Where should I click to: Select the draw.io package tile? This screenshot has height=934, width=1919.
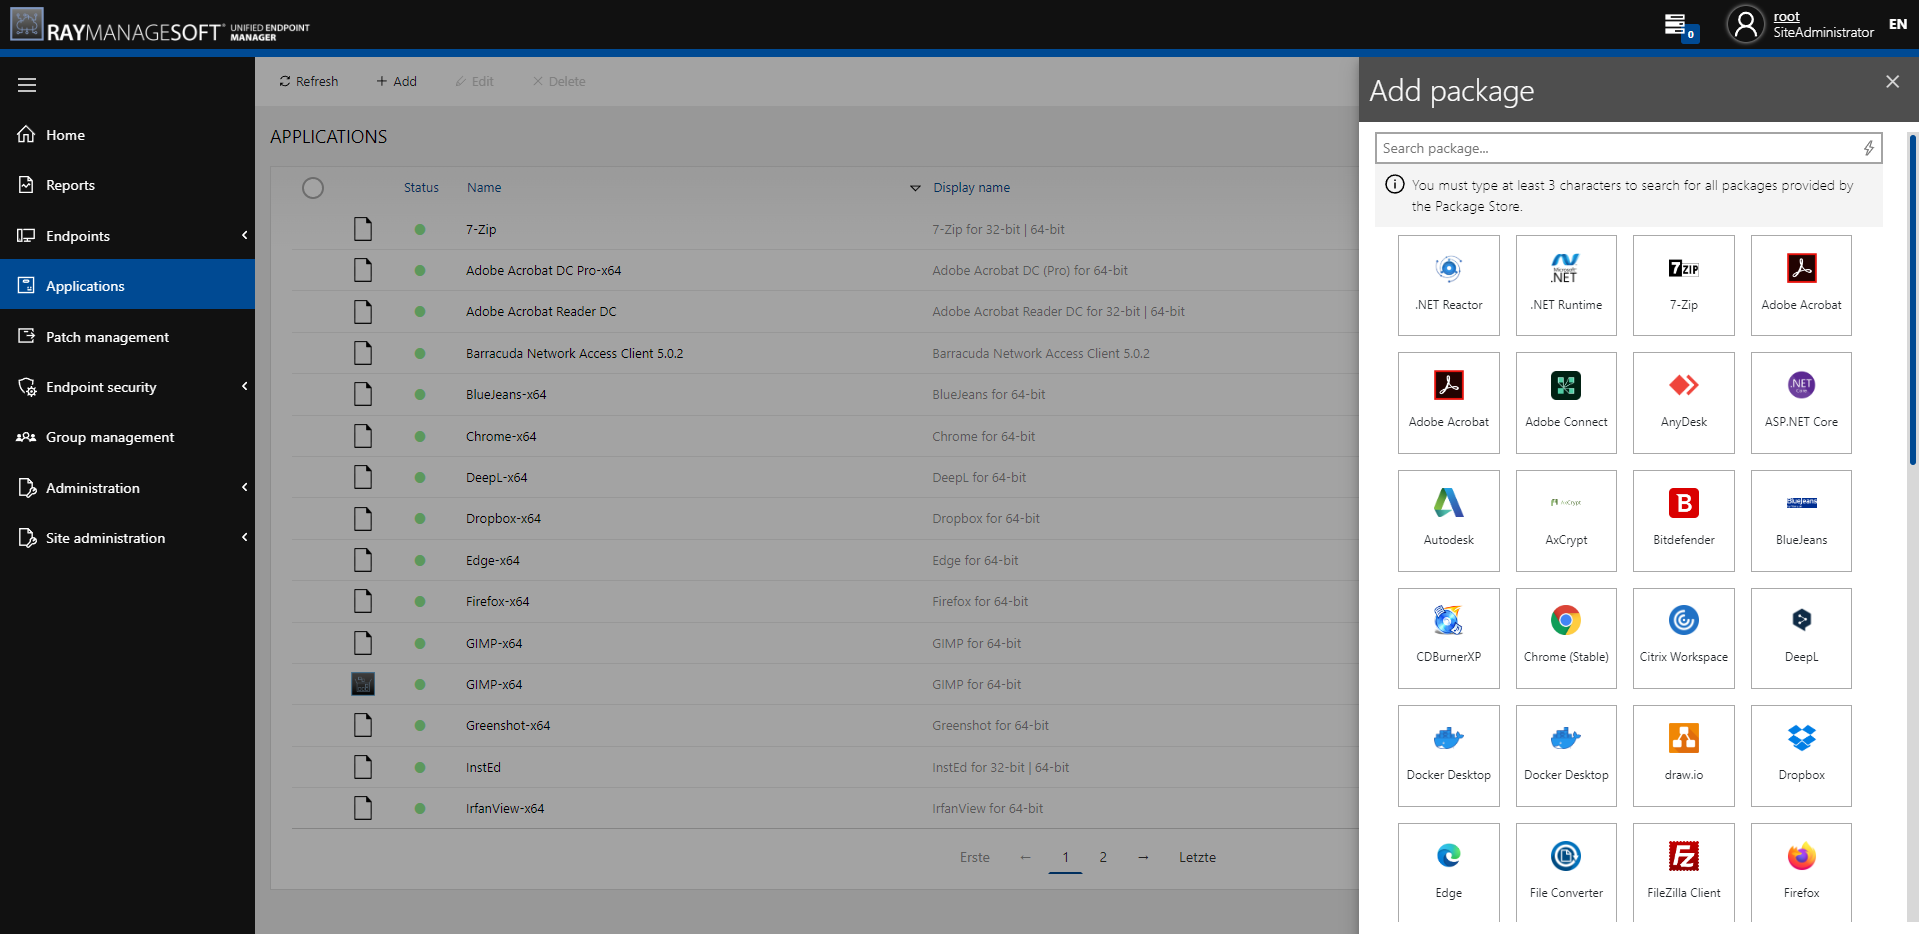pos(1683,756)
